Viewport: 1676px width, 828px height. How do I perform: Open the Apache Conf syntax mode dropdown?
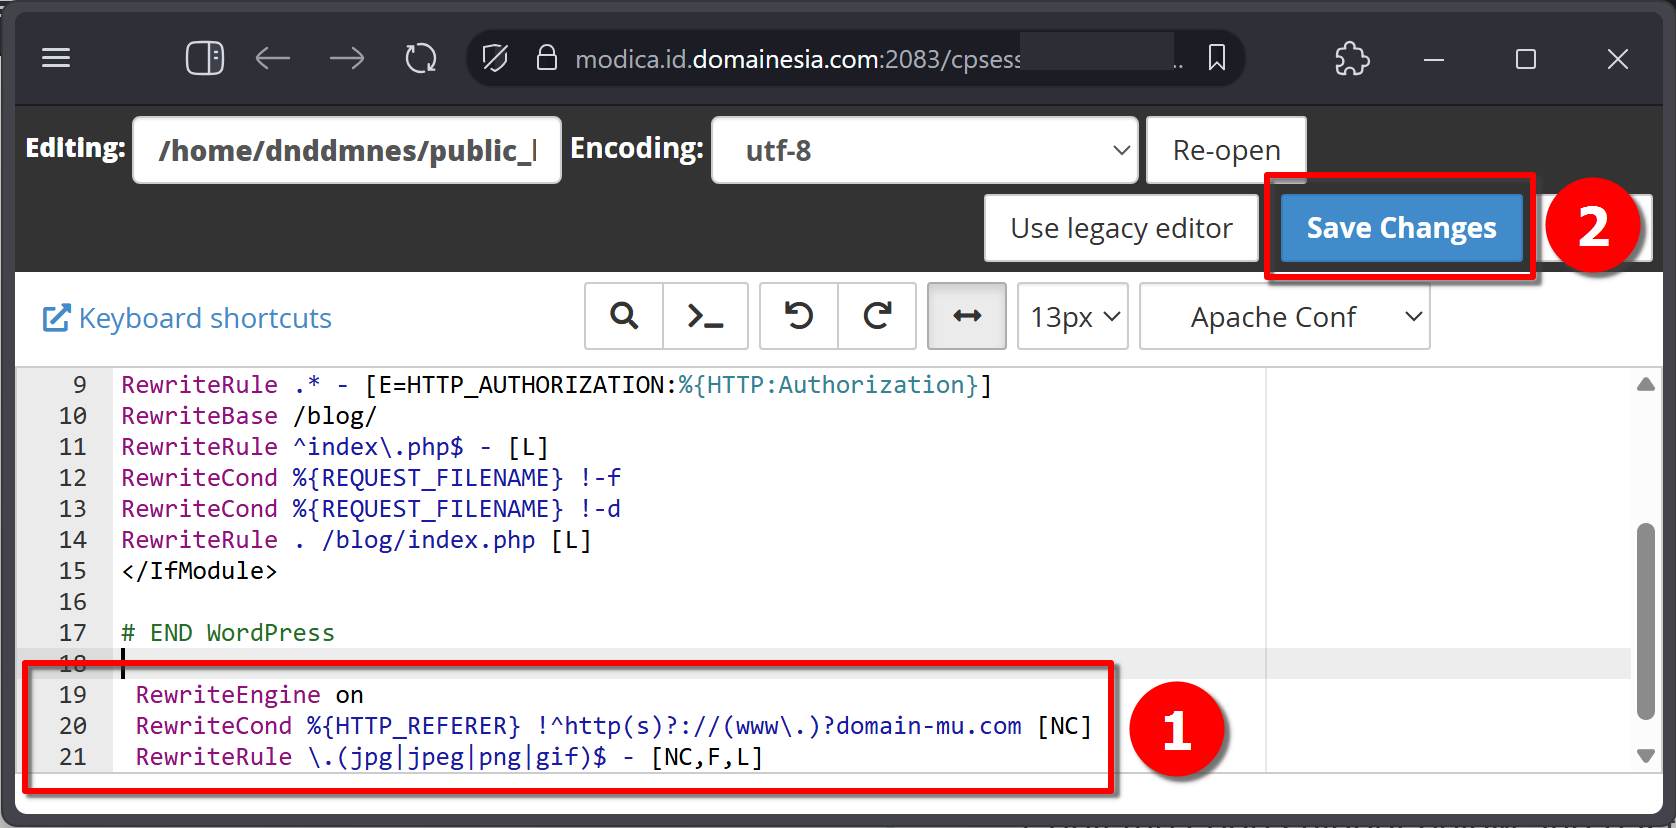pos(1285,316)
